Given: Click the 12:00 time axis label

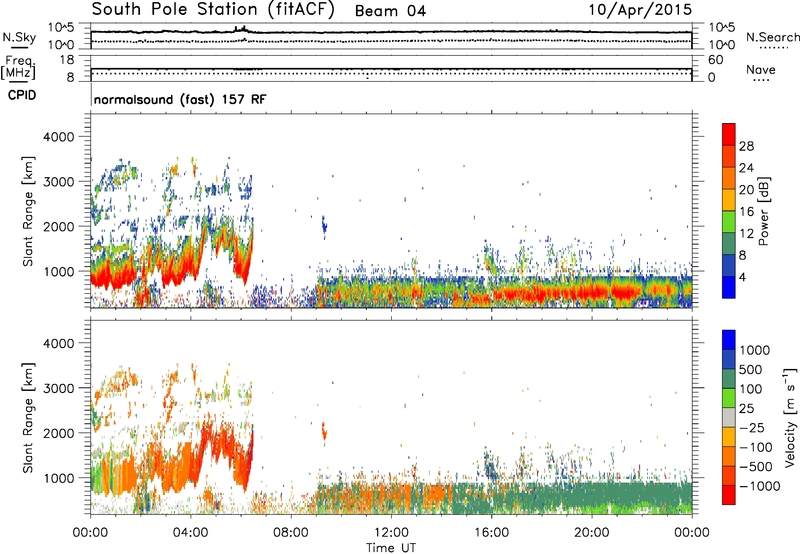Looking at the screenshot, I should click(391, 533).
